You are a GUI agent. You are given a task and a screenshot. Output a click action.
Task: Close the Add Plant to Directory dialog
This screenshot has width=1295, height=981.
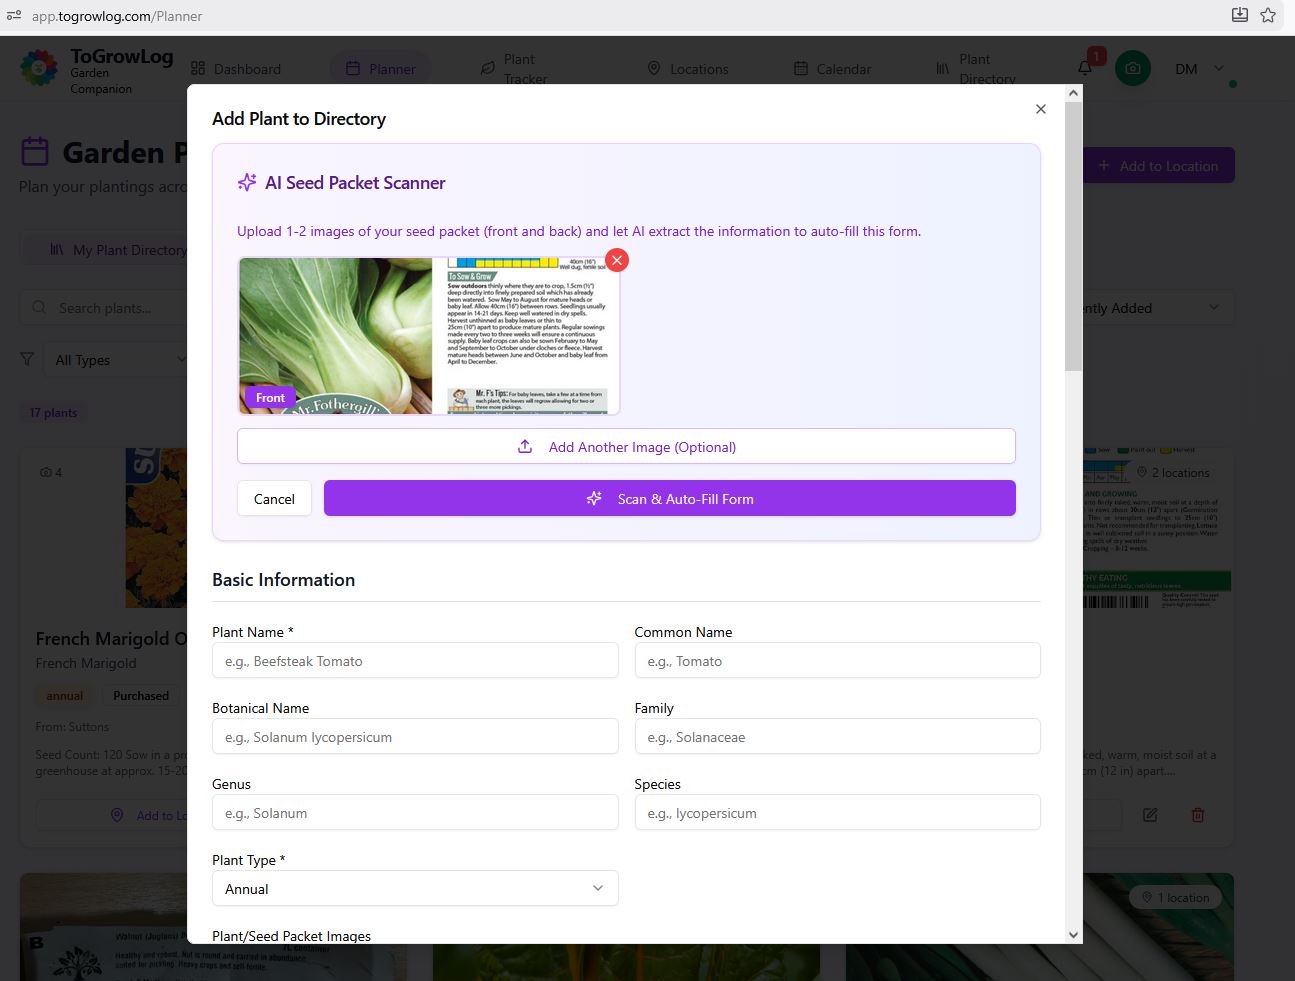pyautogui.click(x=1040, y=109)
